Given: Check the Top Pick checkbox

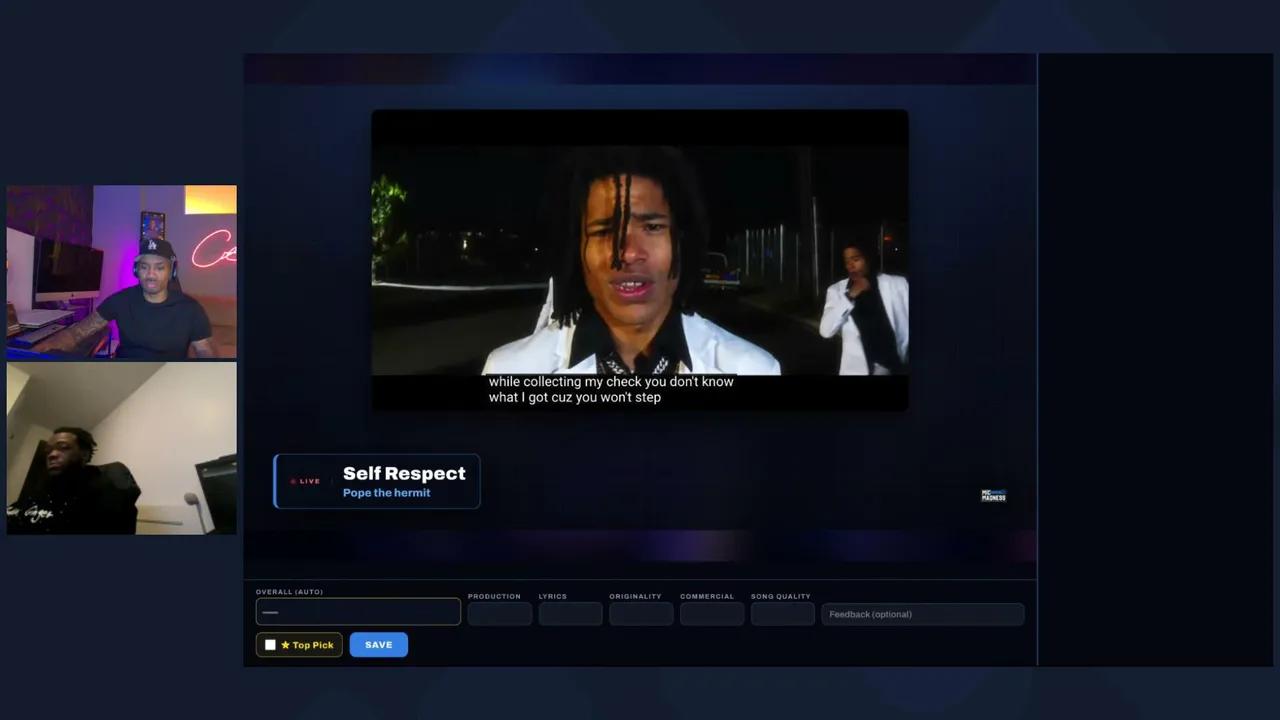Looking at the screenshot, I should (x=270, y=645).
